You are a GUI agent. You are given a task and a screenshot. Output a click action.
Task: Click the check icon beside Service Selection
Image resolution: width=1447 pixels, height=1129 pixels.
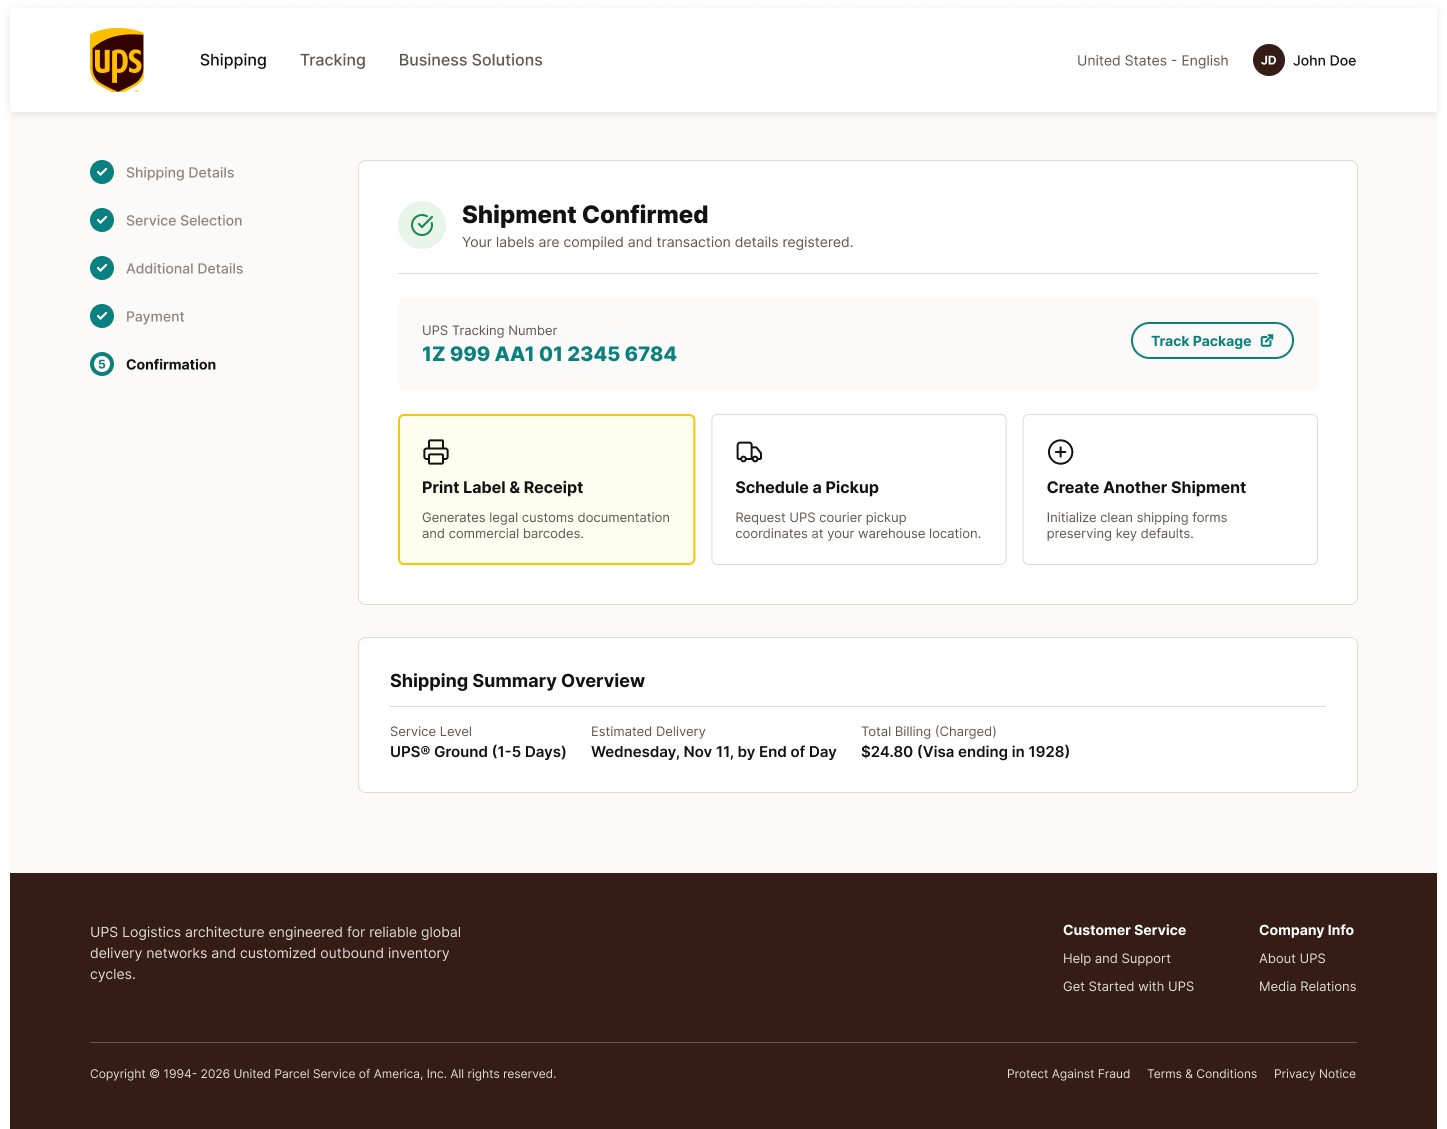point(102,220)
